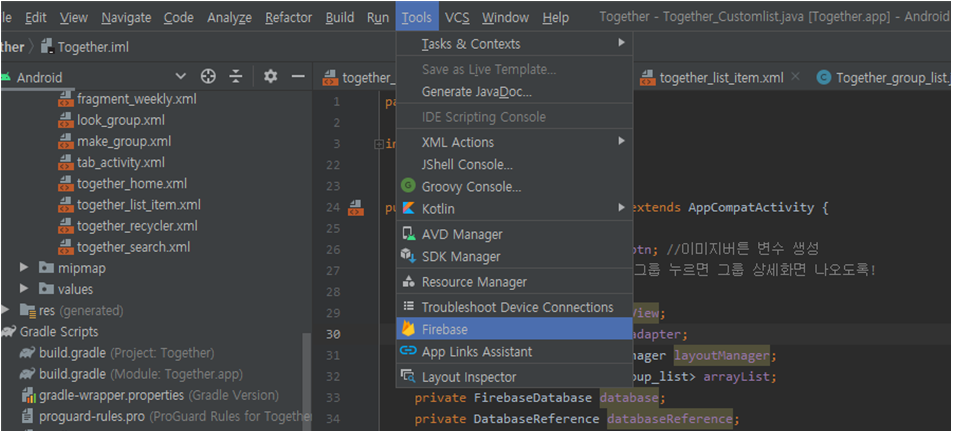Open the Run menu
This screenshot has width=953, height=433.
pyautogui.click(x=378, y=18)
